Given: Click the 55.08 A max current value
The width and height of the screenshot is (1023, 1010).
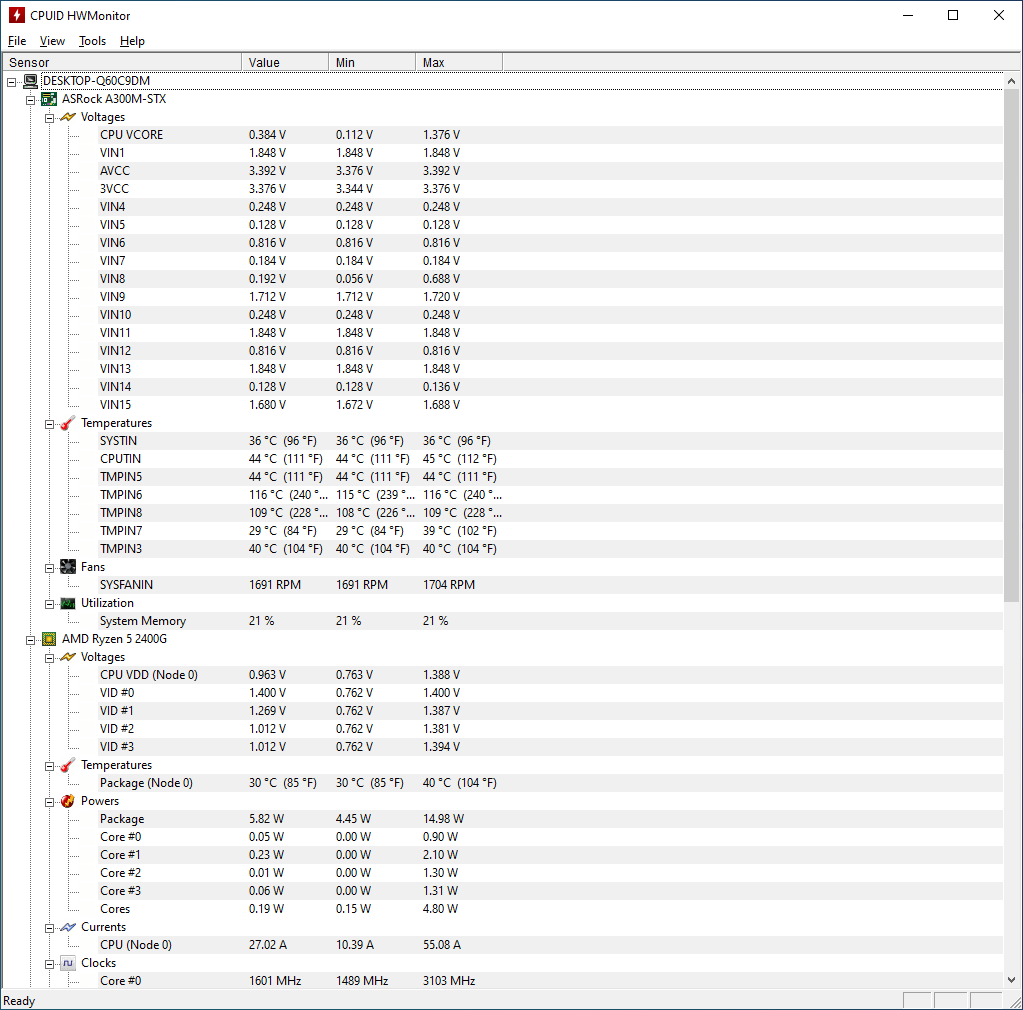Looking at the screenshot, I should point(442,945).
